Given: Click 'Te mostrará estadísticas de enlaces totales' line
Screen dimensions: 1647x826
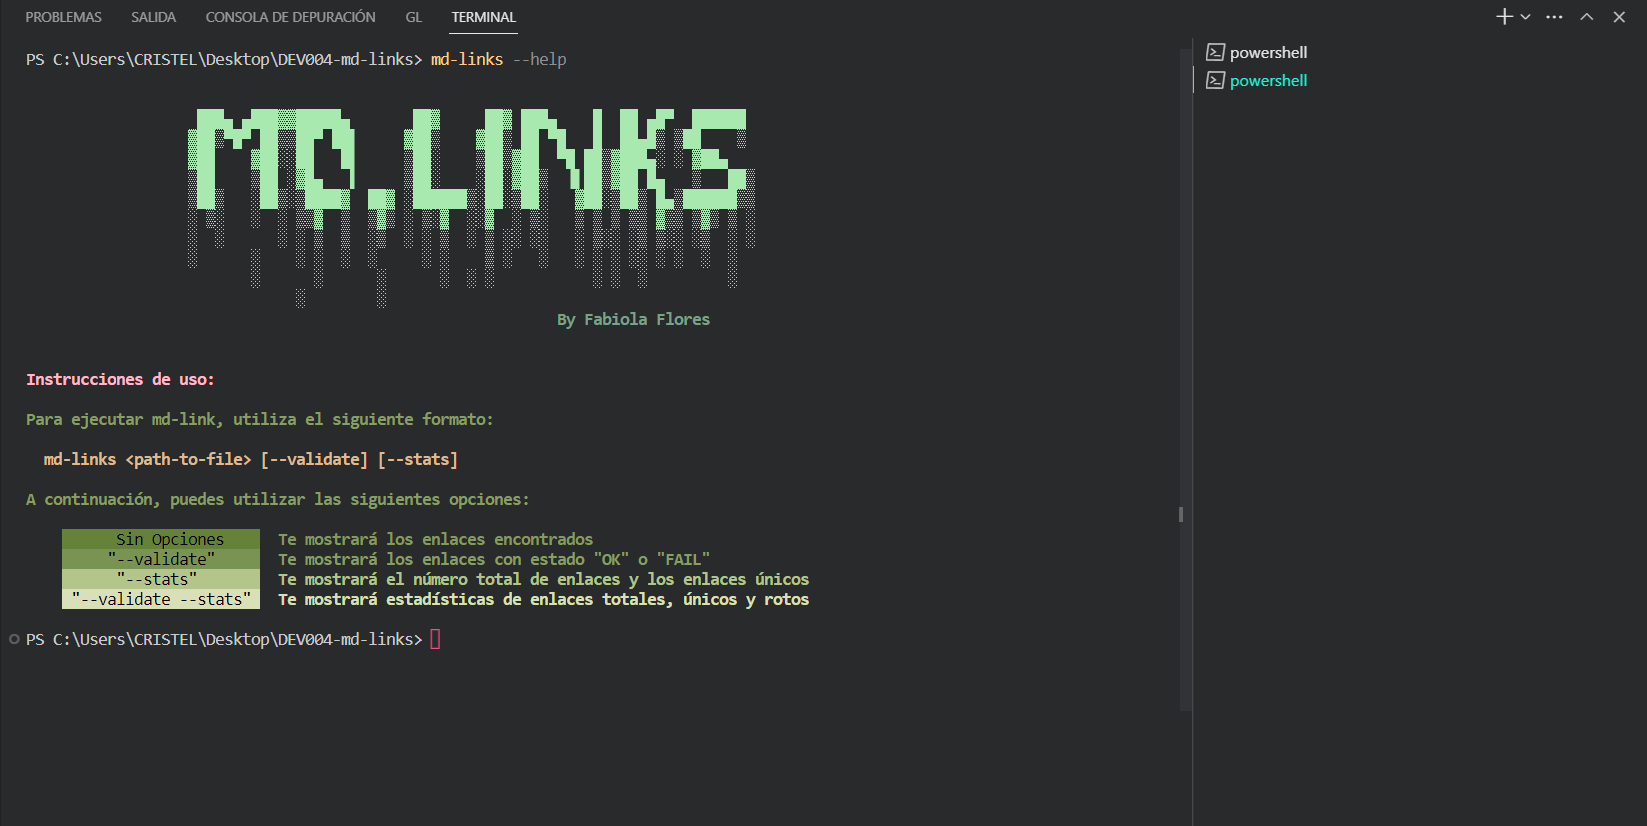Looking at the screenshot, I should coord(543,599).
